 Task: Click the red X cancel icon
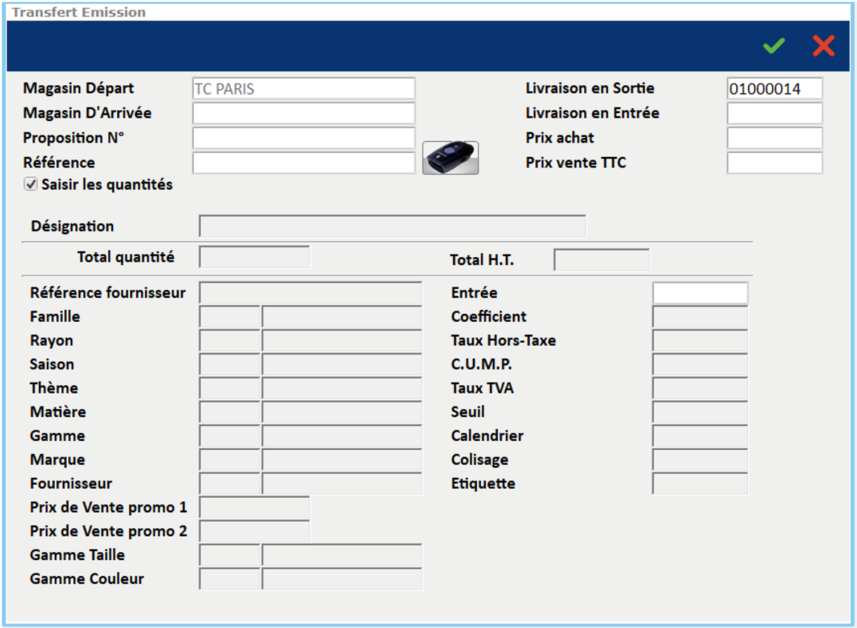pyautogui.click(x=823, y=46)
